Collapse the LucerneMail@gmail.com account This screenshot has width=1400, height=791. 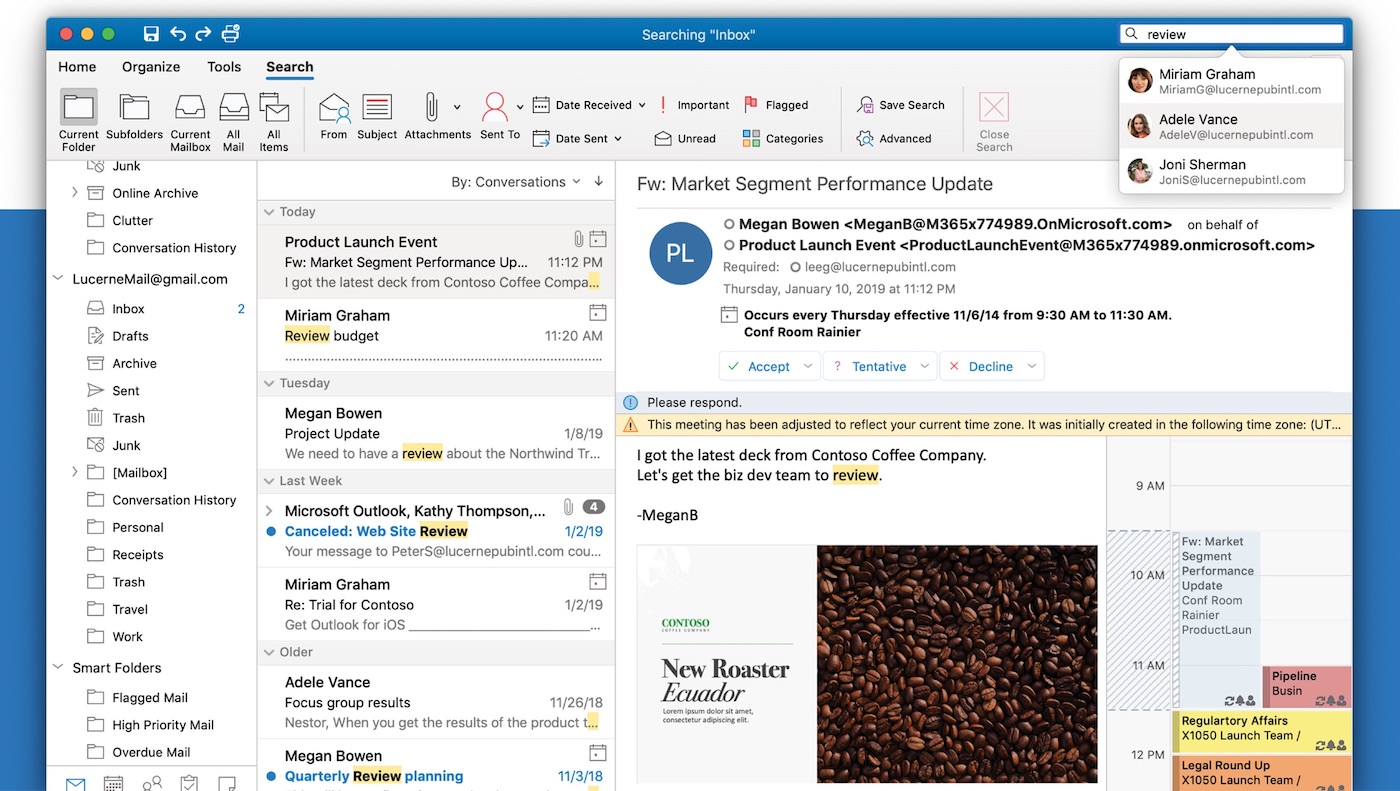click(x=57, y=279)
